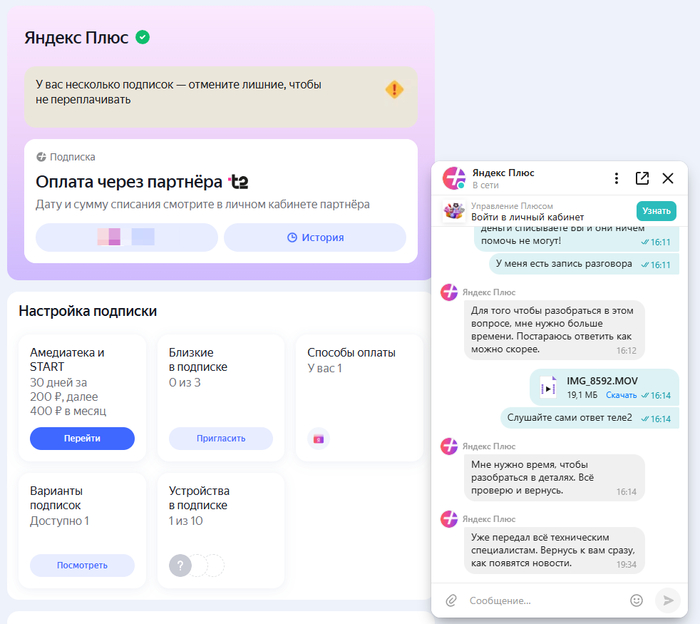The width and height of the screenshot is (700, 624).
Task: Click 'Посмотреть' for subscription options
Action: 82,566
